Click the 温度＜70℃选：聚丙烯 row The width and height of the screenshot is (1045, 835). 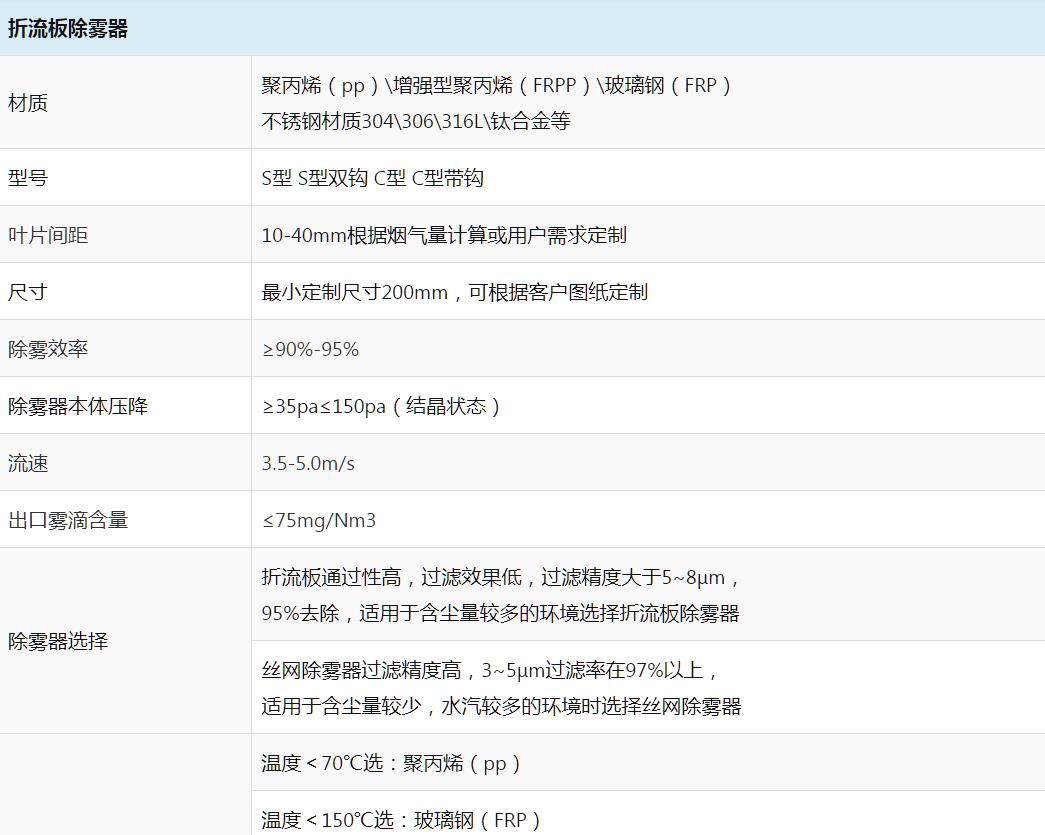click(x=391, y=763)
